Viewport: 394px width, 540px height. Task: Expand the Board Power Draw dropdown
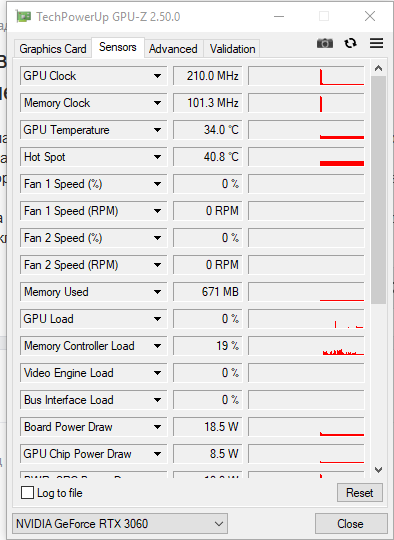tap(157, 427)
